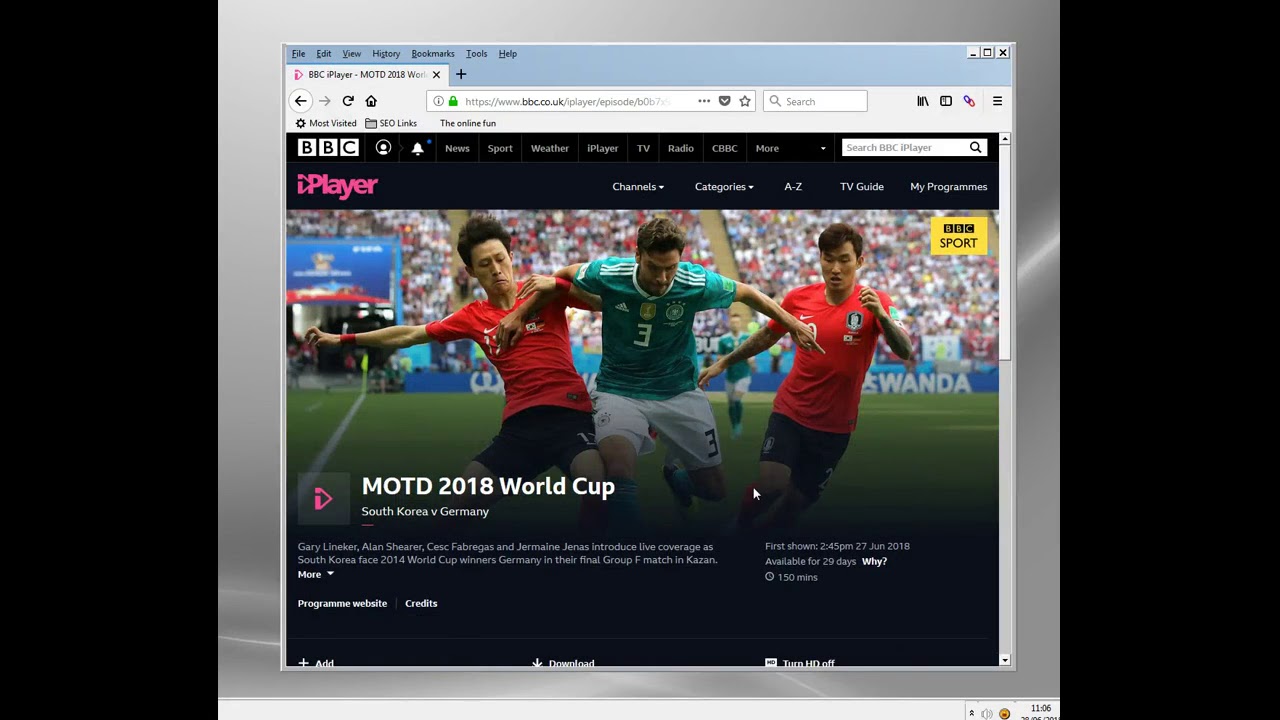The height and width of the screenshot is (720, 1280).
Task: Open the Firefox Library icon
Action: 923,101
